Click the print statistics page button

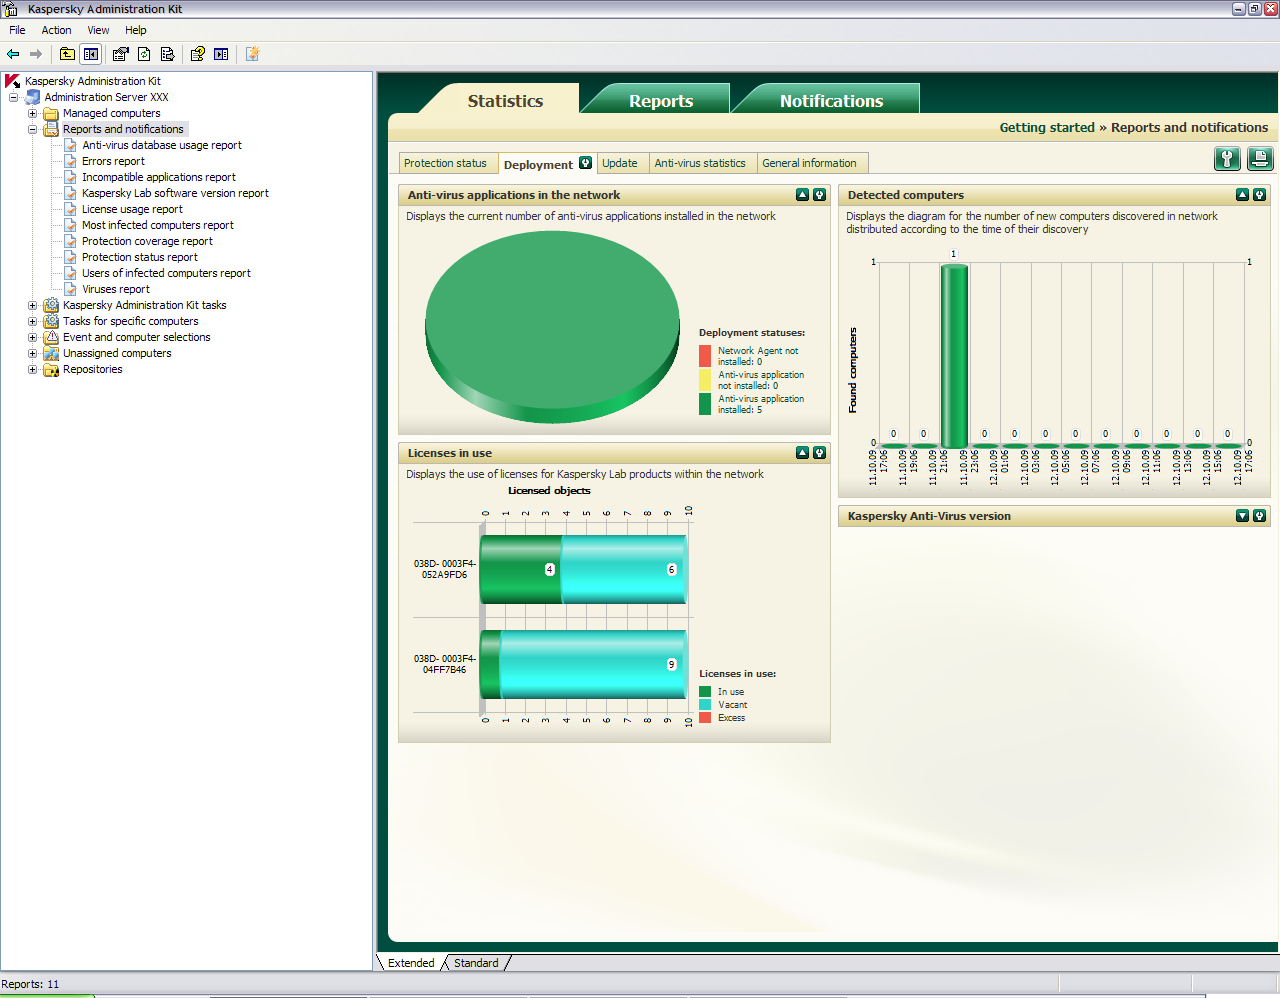click(1260, 158)
